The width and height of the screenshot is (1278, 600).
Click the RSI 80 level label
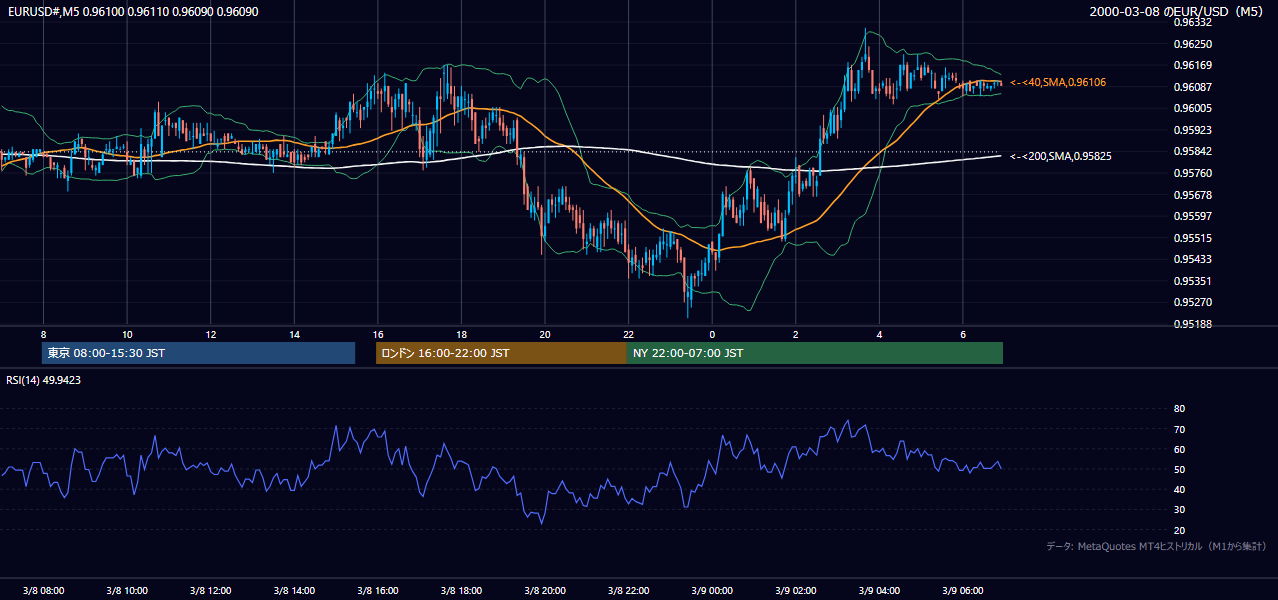(x=1179, y=409)
